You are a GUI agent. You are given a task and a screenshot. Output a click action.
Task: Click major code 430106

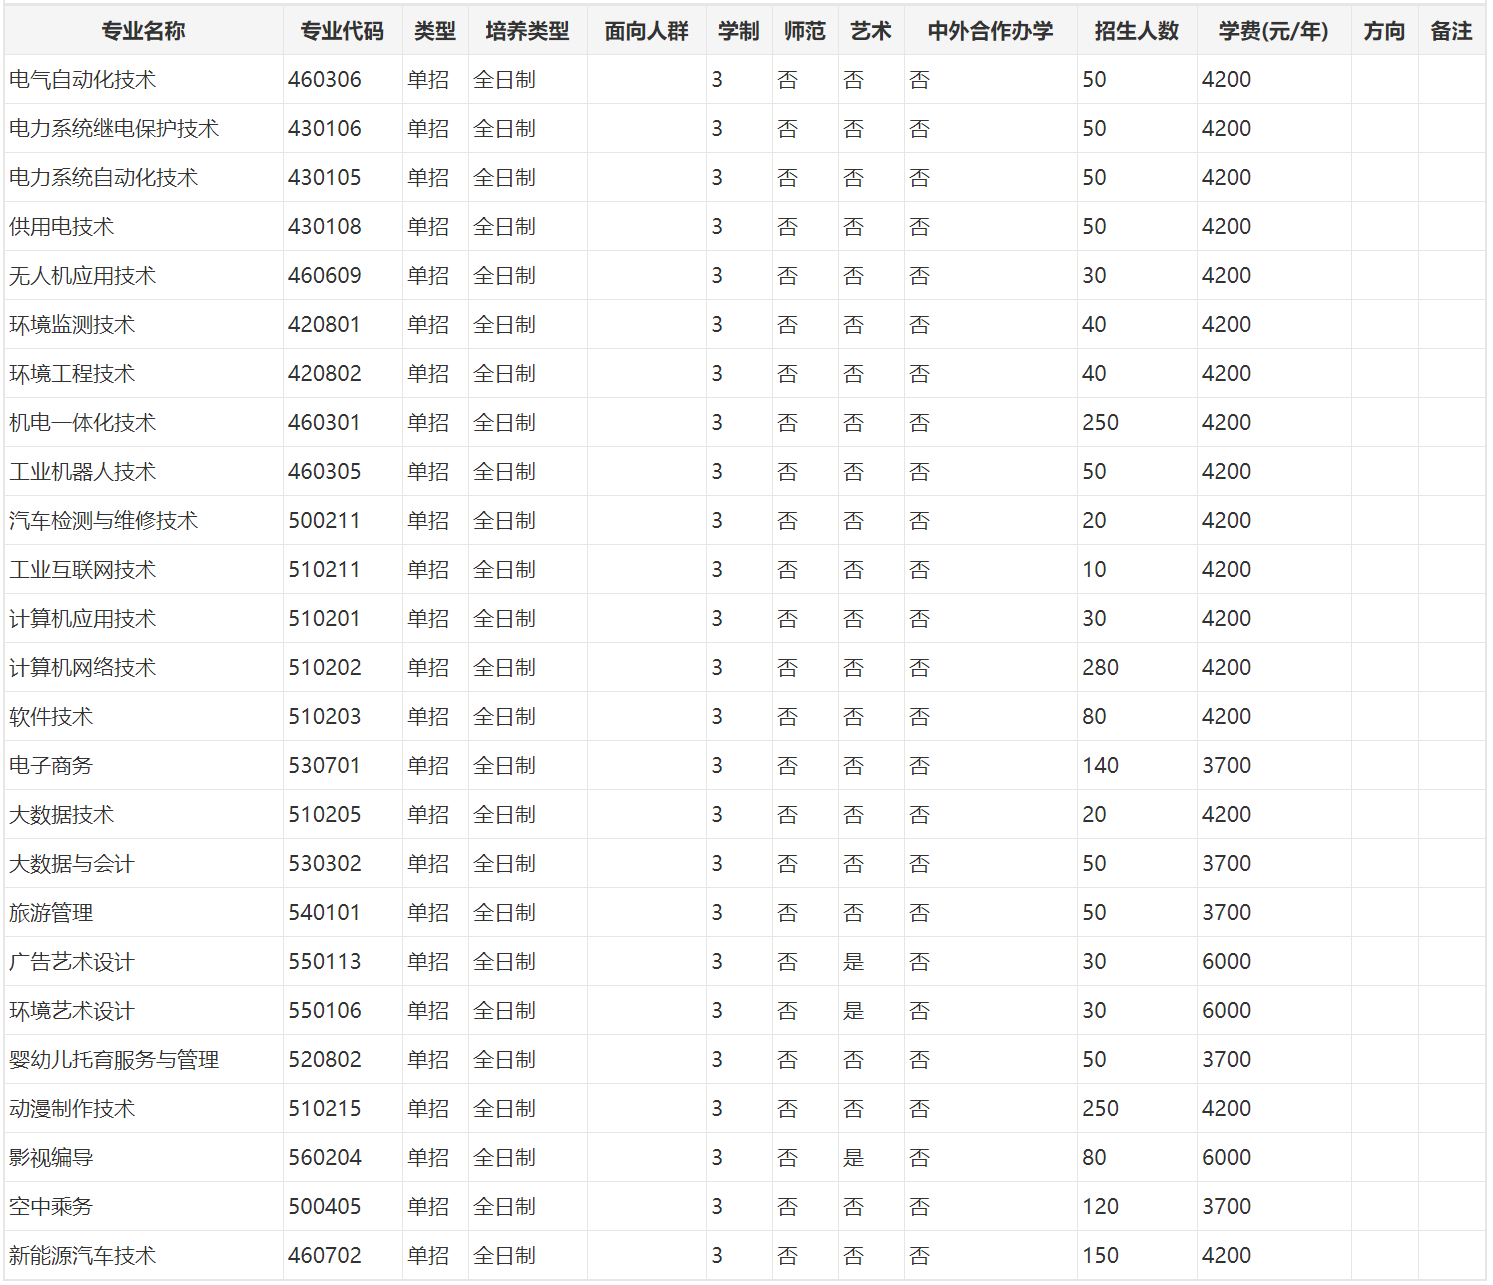pos(325,128)
